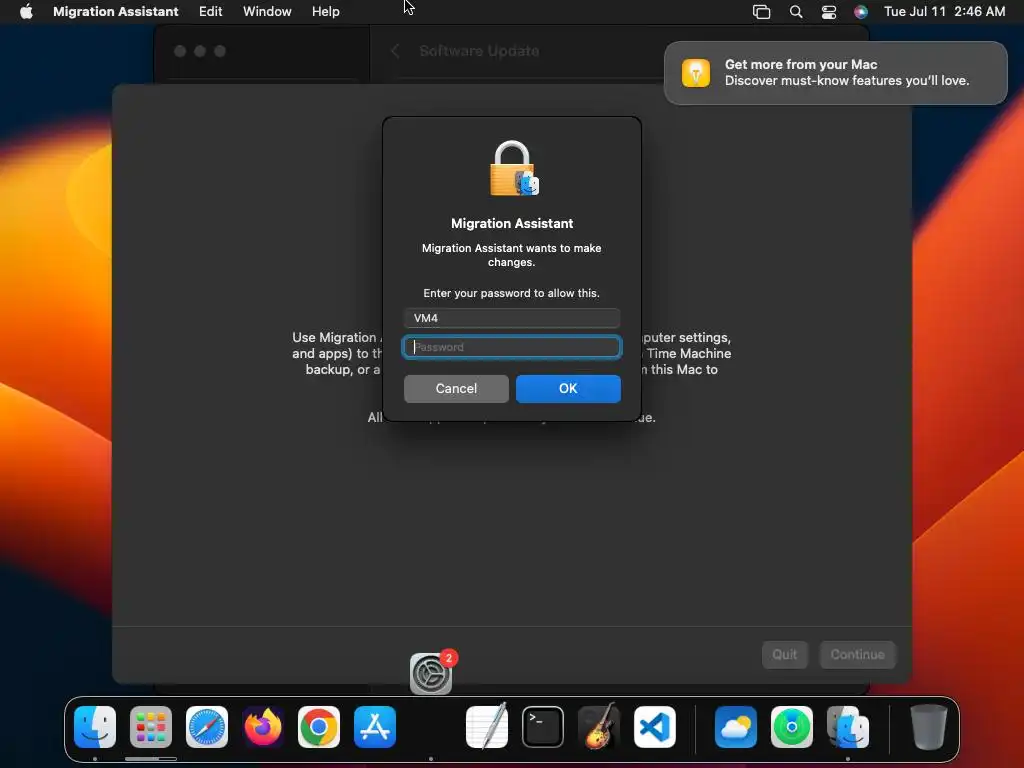Open System Settings icon with badge
The height and width of the screenshot is (768, 1024).
tap(431, 673)
